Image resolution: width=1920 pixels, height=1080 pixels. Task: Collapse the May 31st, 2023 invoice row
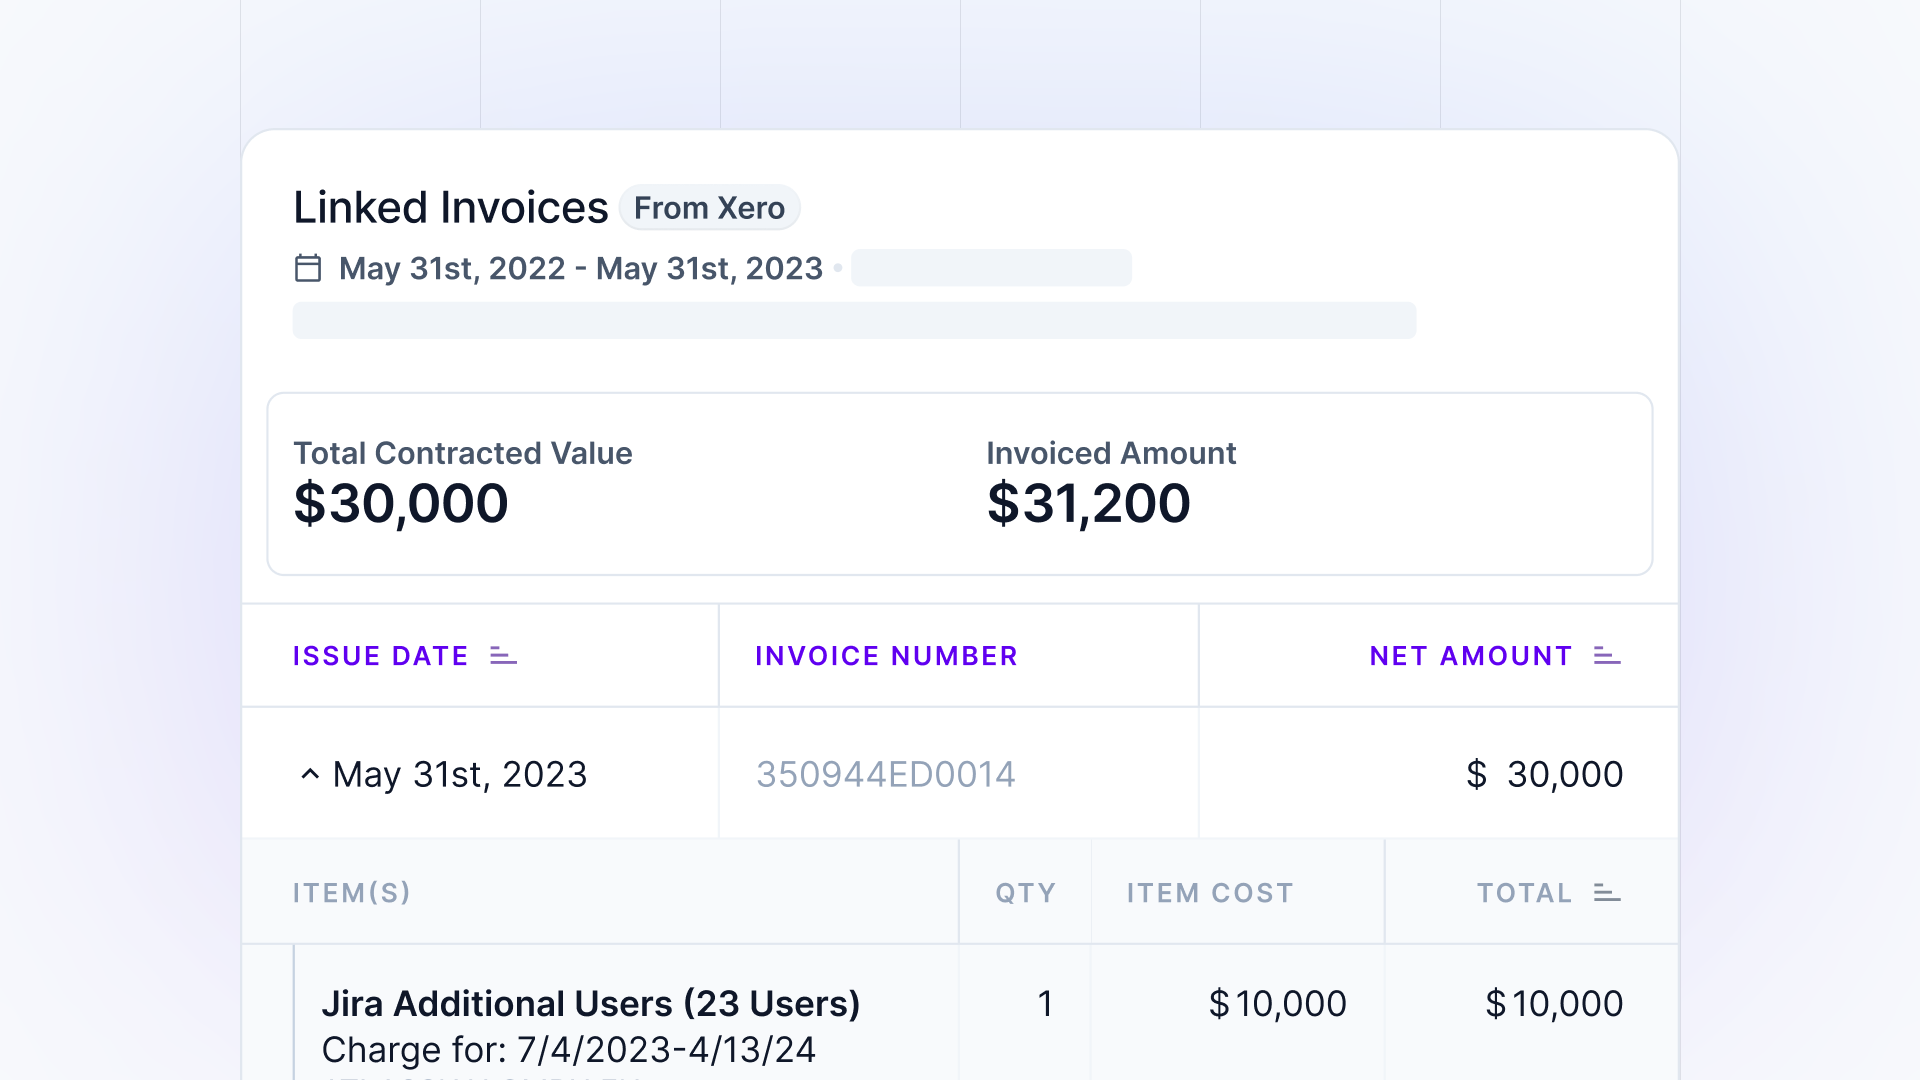click(x=311, y=774)
